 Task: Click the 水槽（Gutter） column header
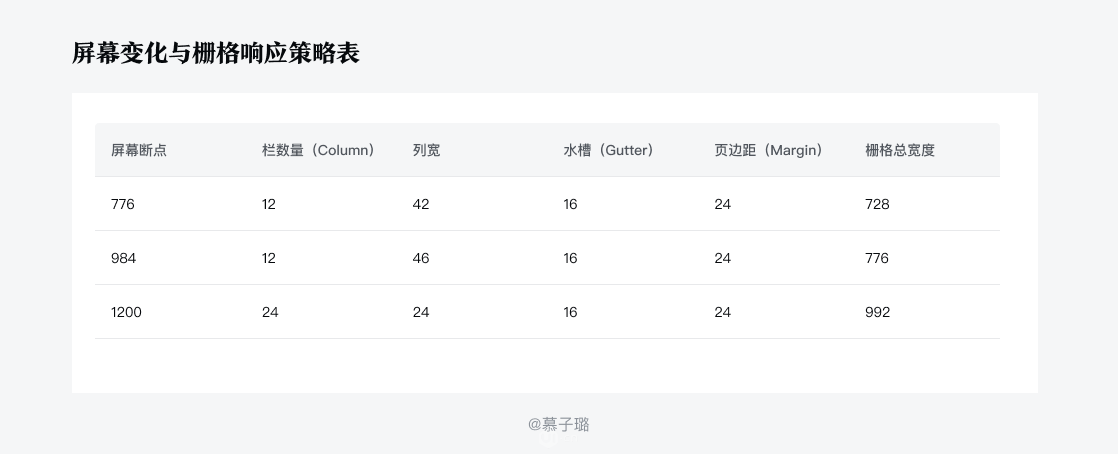[x=609, y=150]
